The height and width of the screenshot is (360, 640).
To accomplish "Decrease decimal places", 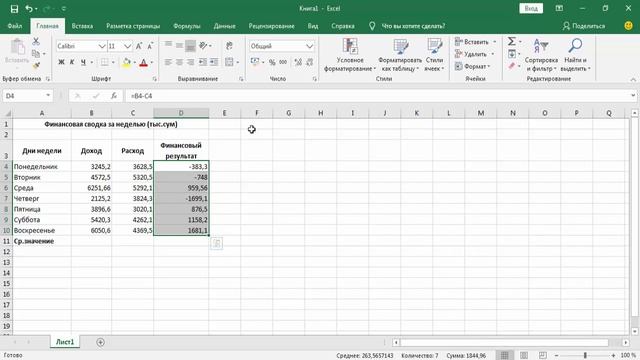I will pos(309,62).
